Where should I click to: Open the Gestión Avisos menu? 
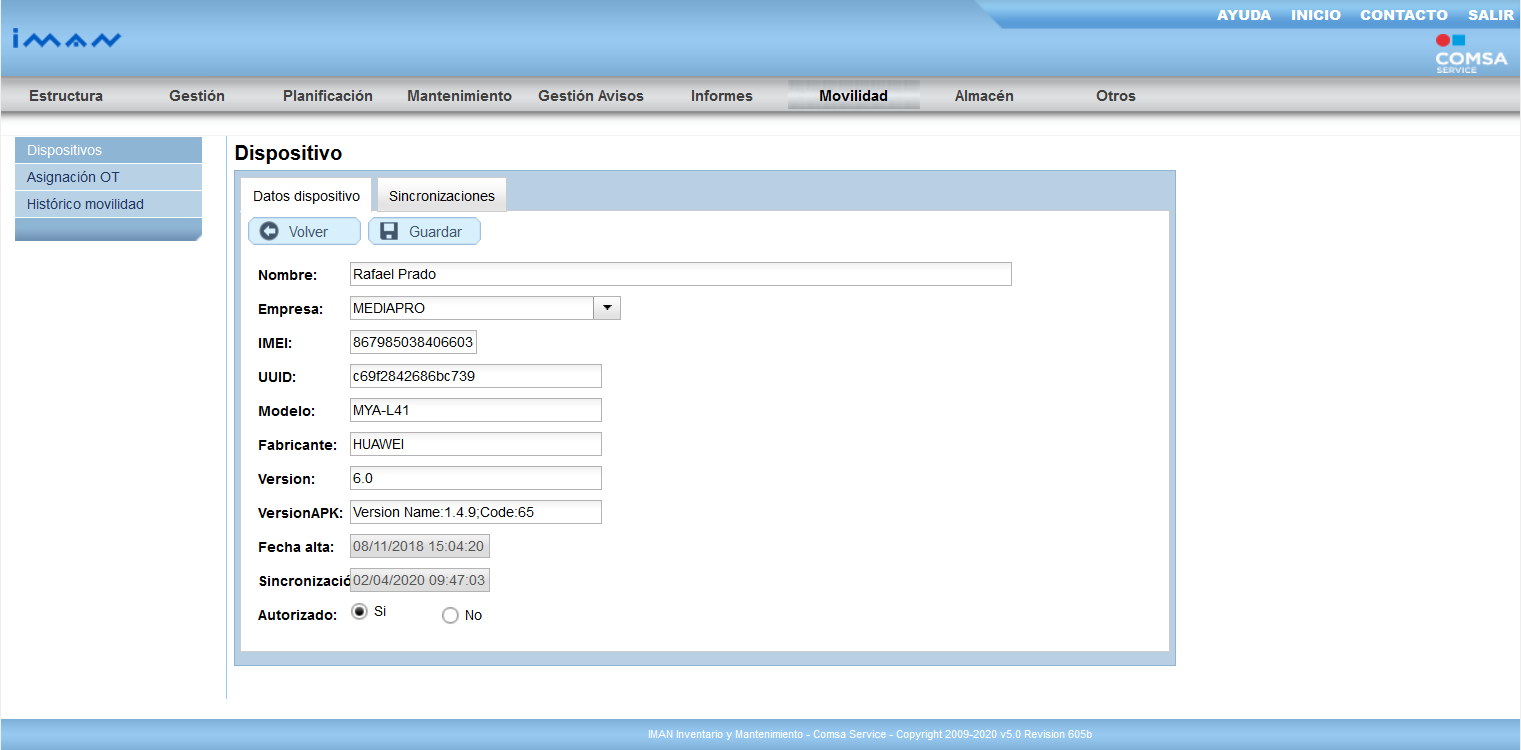pyautogui.click(x=591, y=96)
